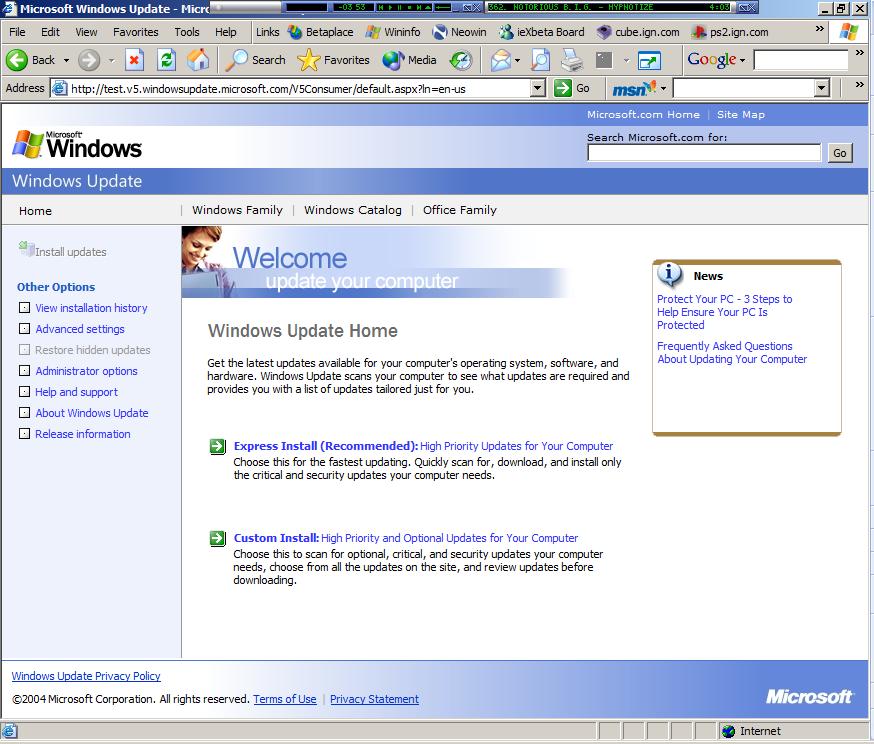Stop page loading with the red X icon
The width and height of the screenshot is (874, 744).
pos(135,62)
